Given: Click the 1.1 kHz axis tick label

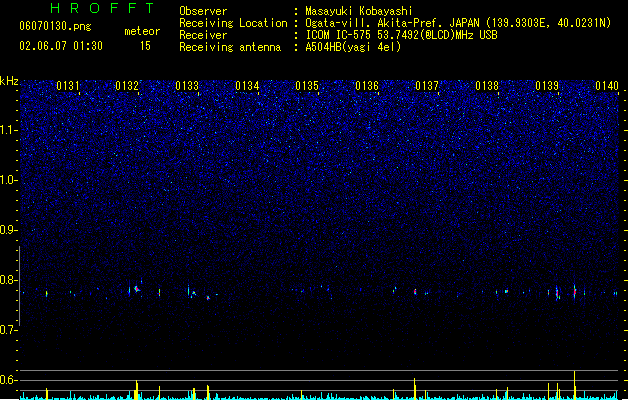Looking at the screenshot, I should coord(8,130).
